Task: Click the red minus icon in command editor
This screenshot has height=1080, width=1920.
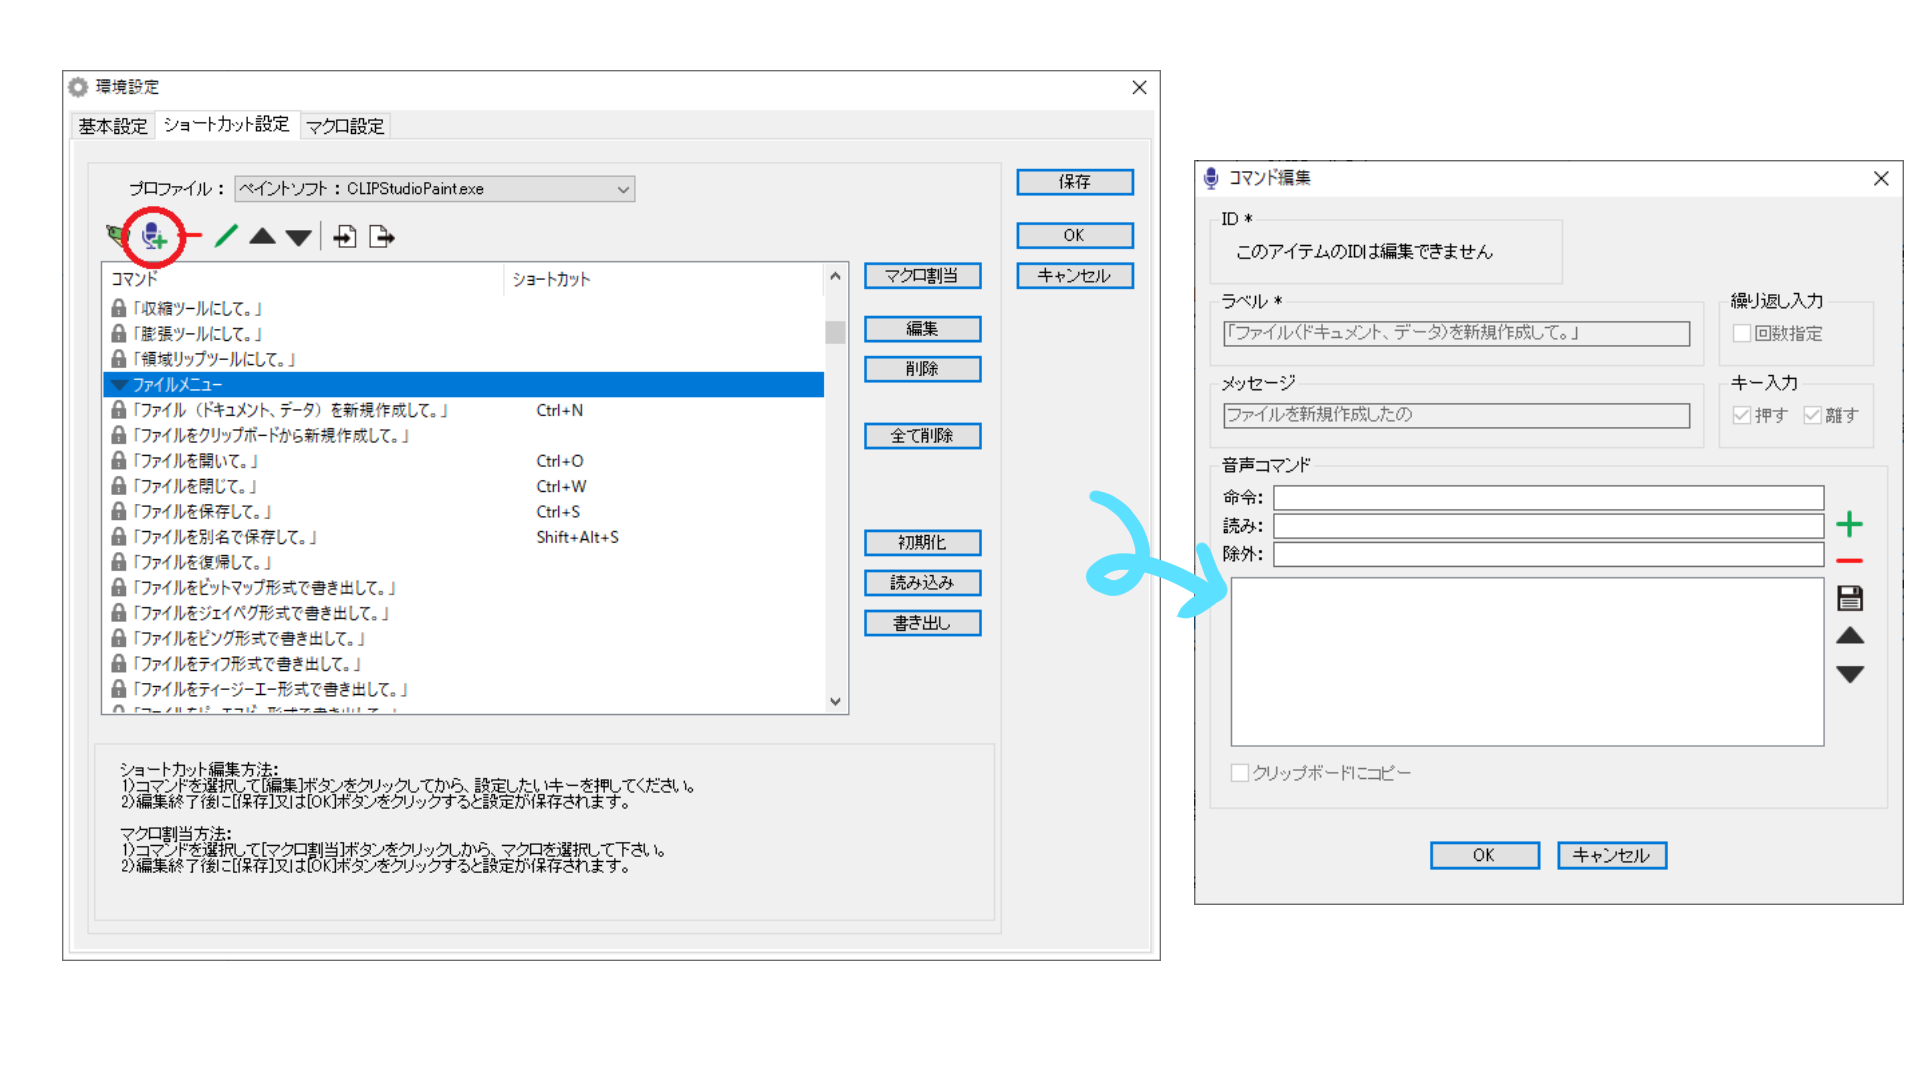Action: pyautogui.click(x=1849, y=561)
